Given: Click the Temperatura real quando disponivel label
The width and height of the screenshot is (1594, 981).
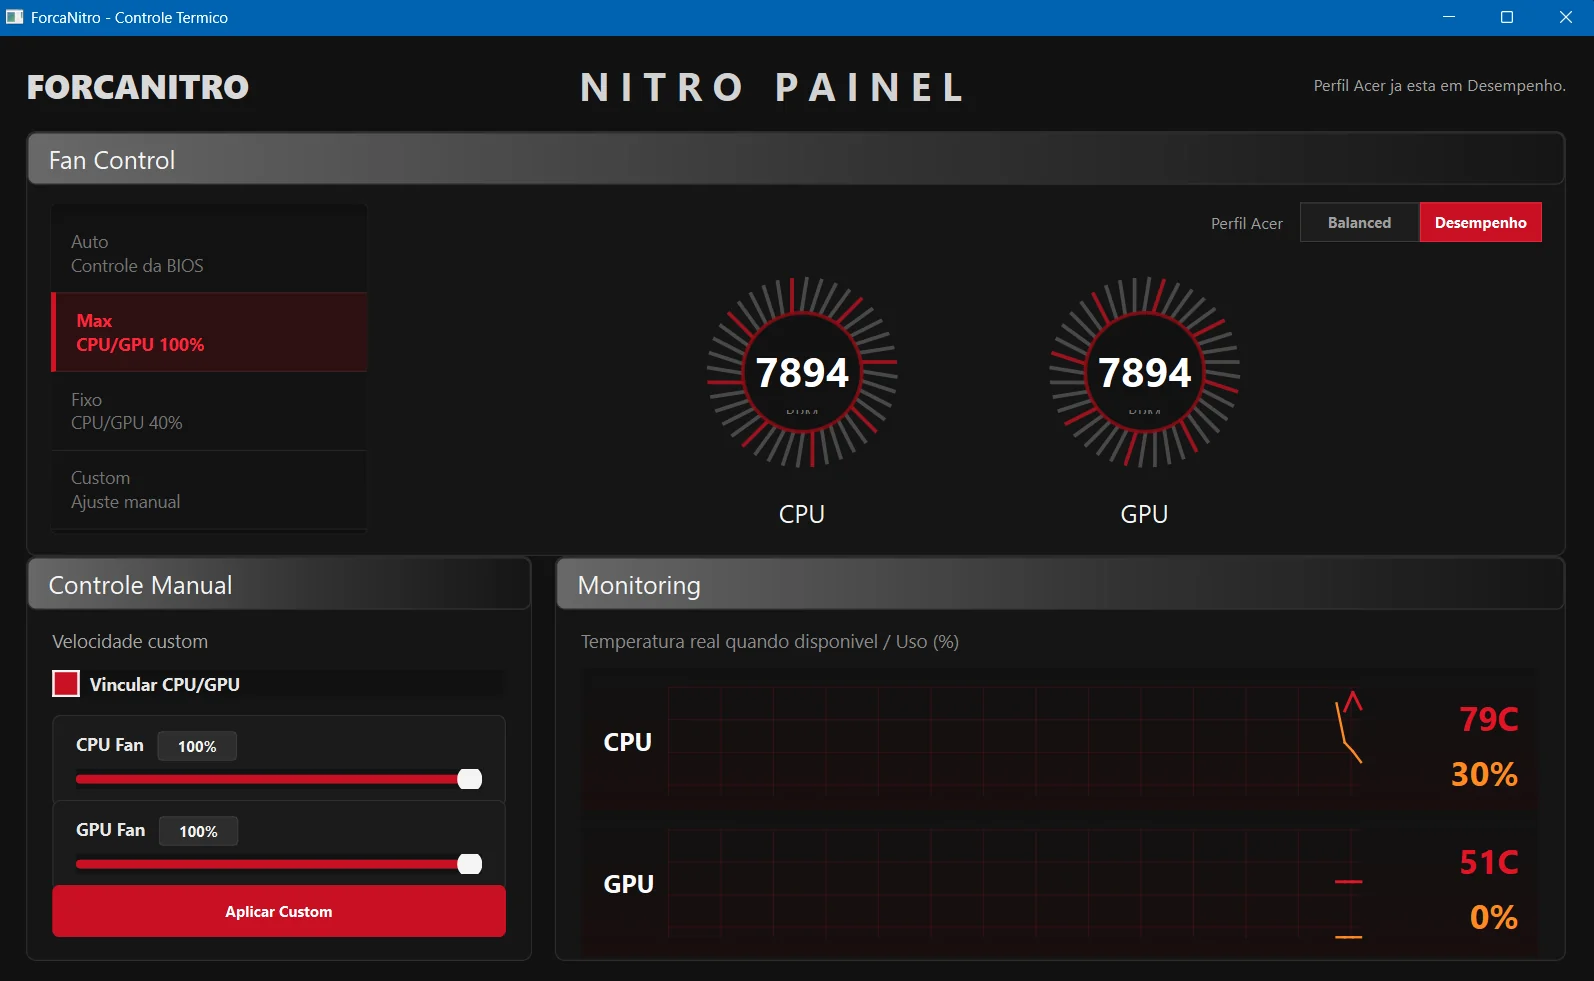Looking at the screenshot, I should pyautogui.click(x=769, y=641).
